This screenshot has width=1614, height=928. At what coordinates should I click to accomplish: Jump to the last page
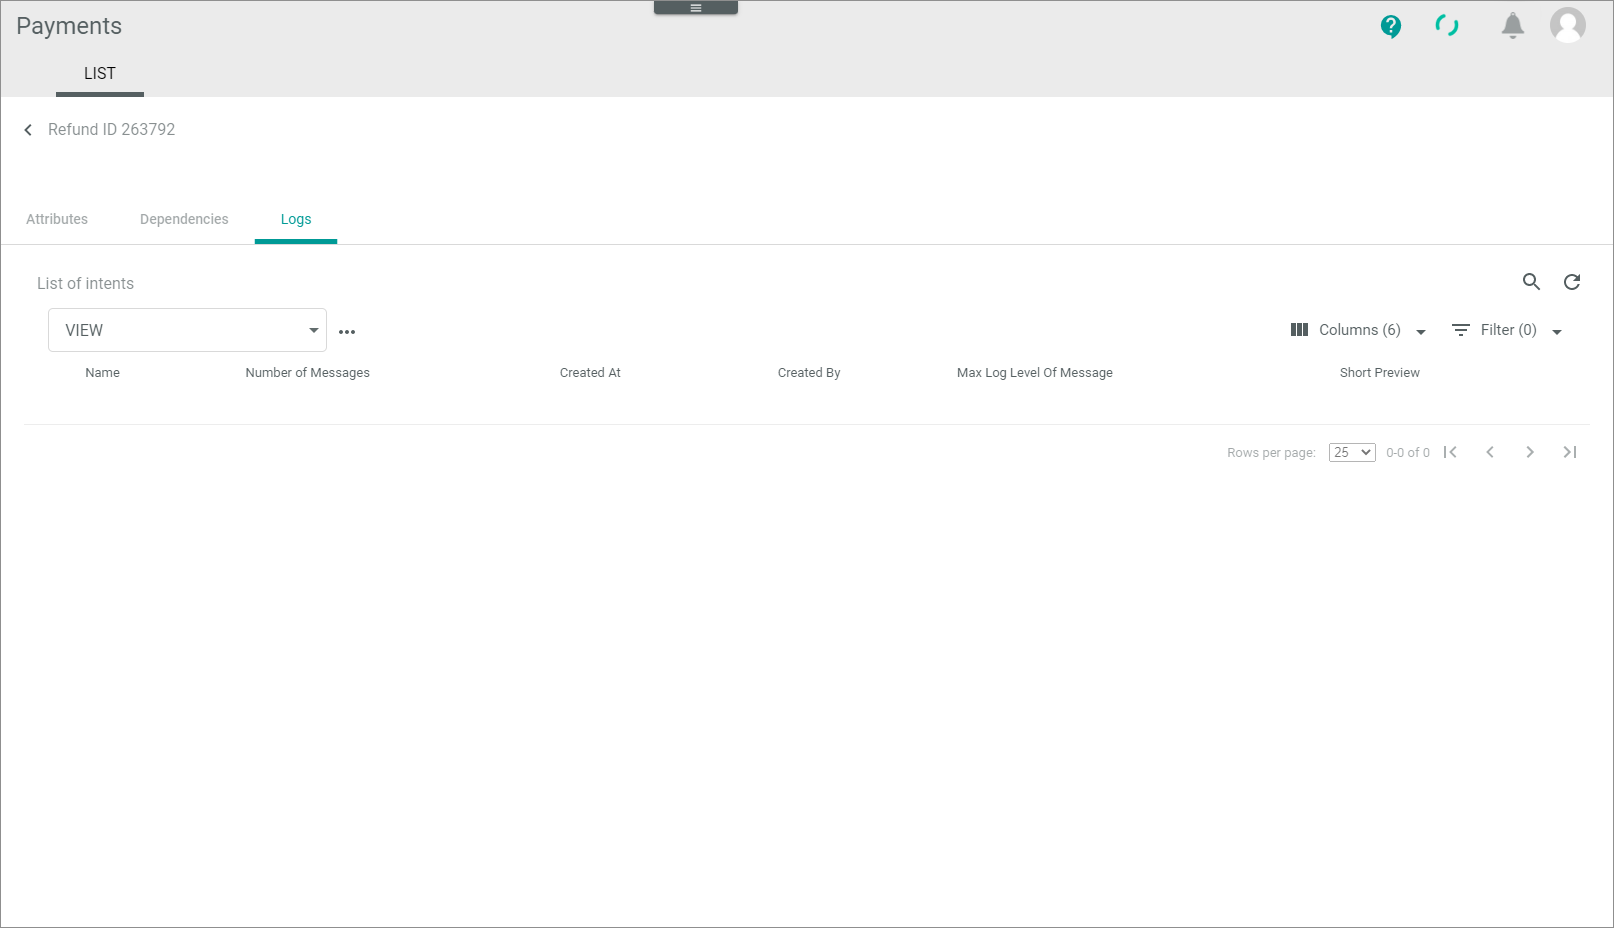(x=1570, y=452)
